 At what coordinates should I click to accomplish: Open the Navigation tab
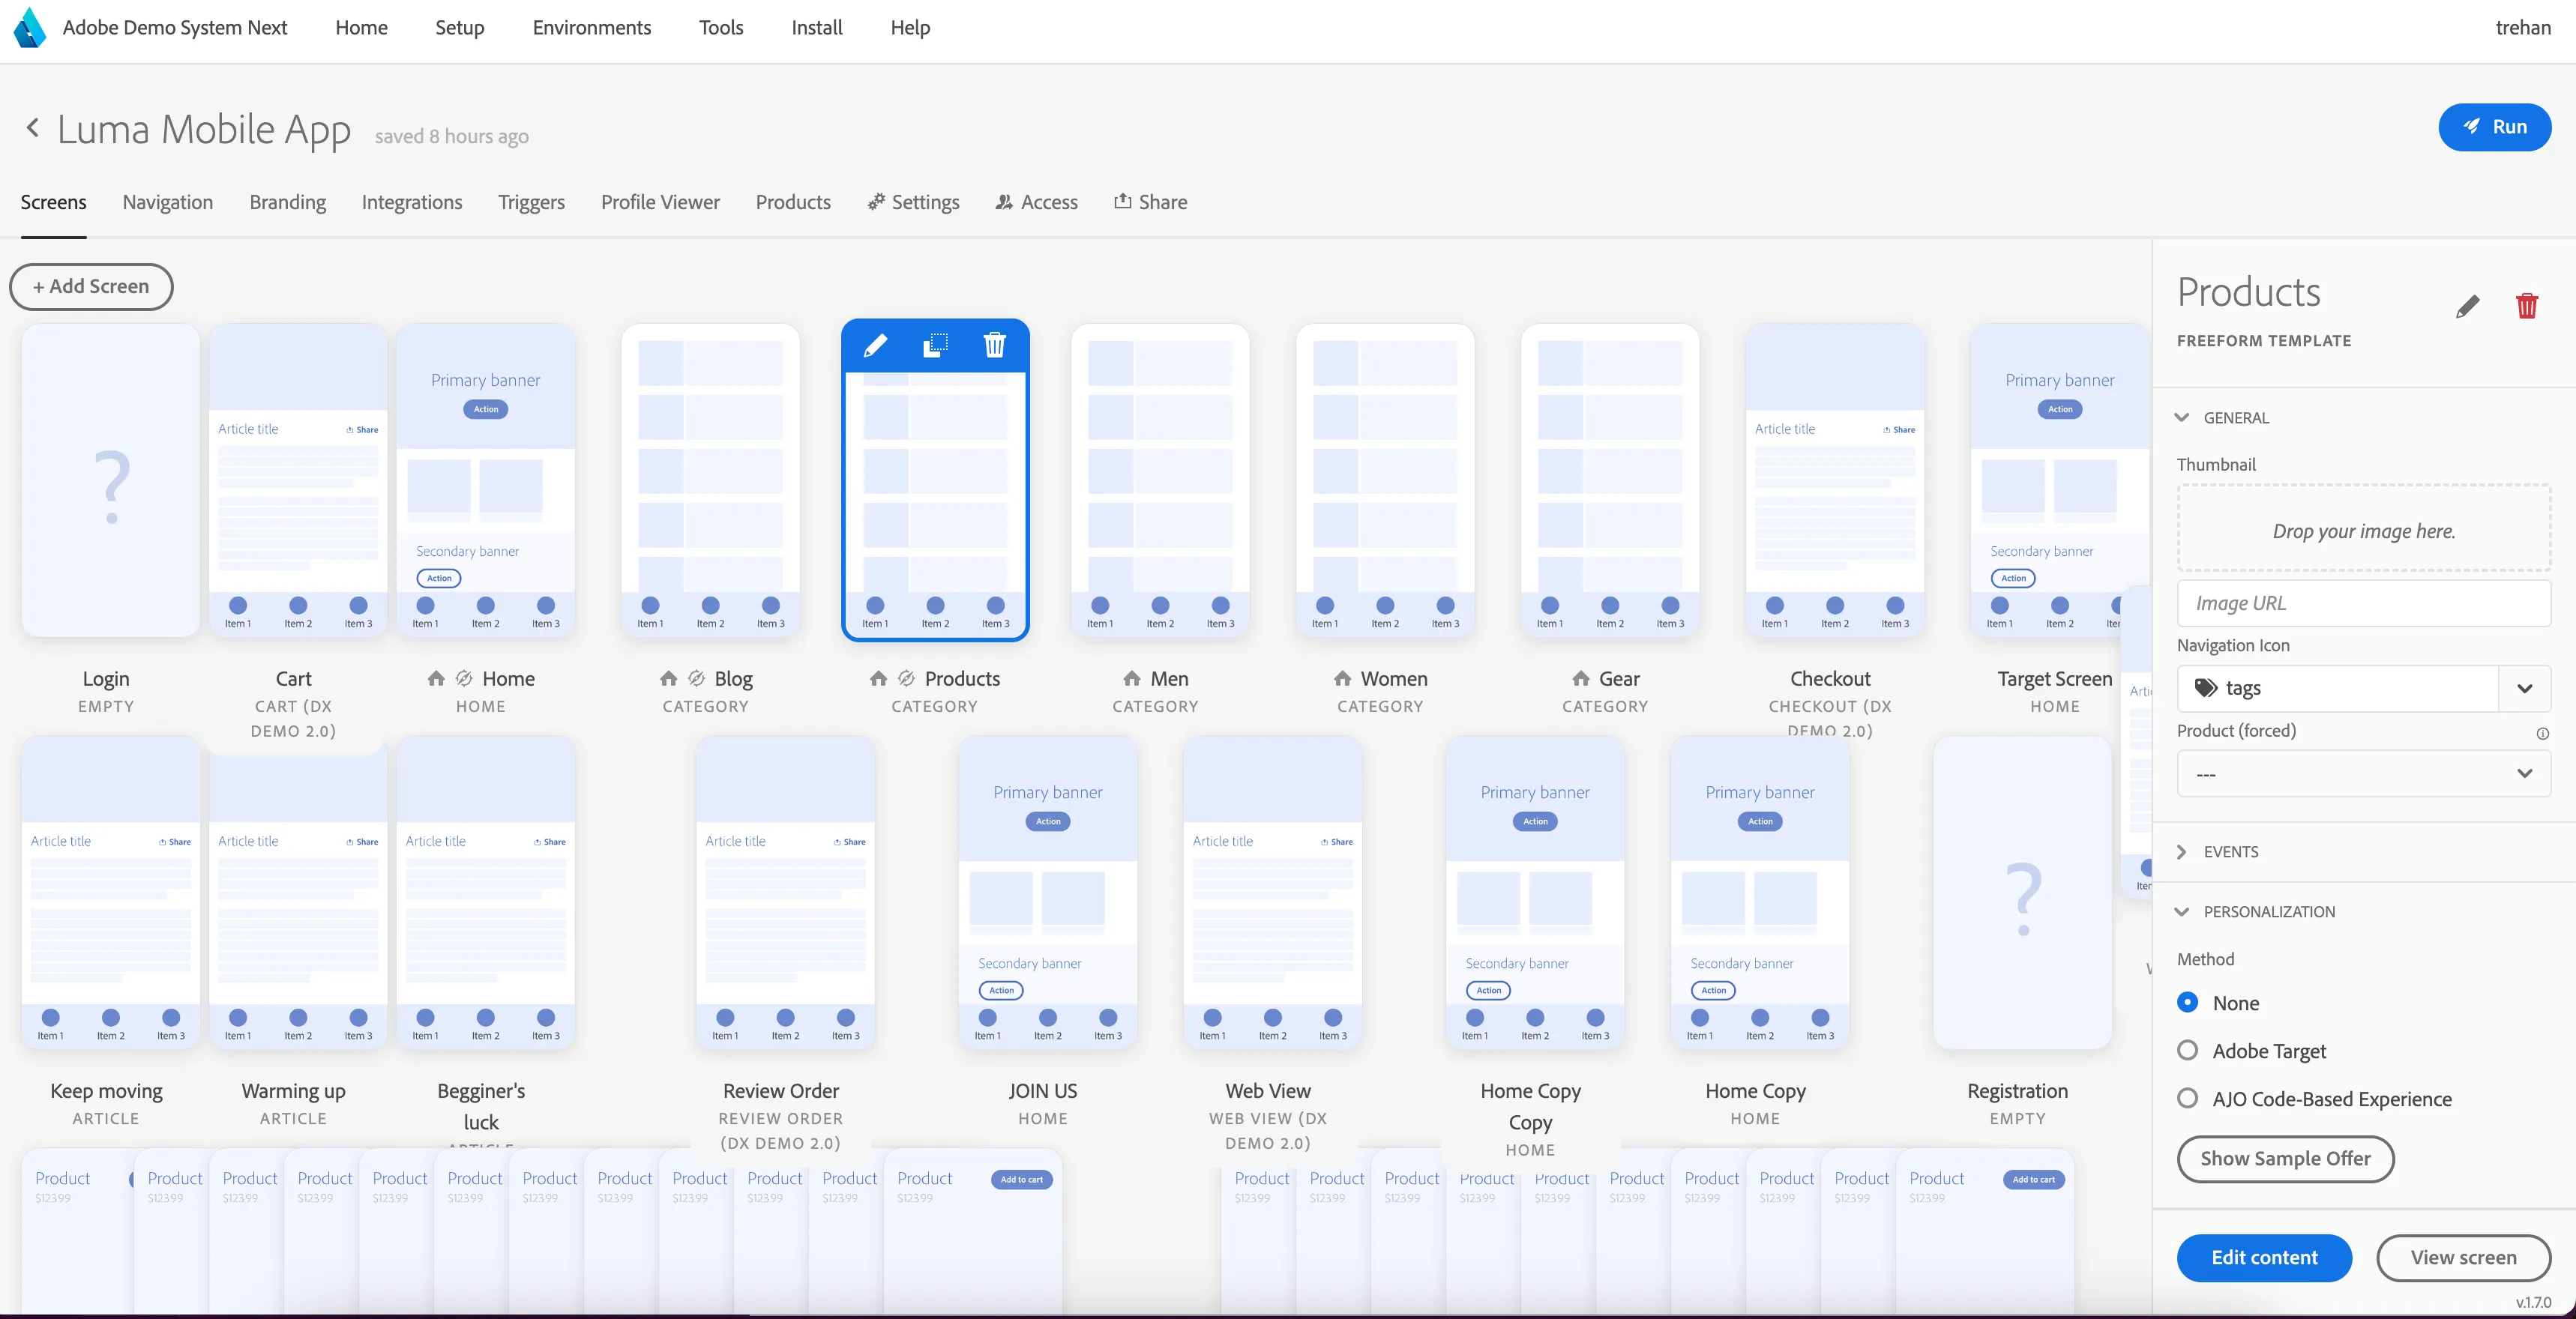tap(168, 202)
